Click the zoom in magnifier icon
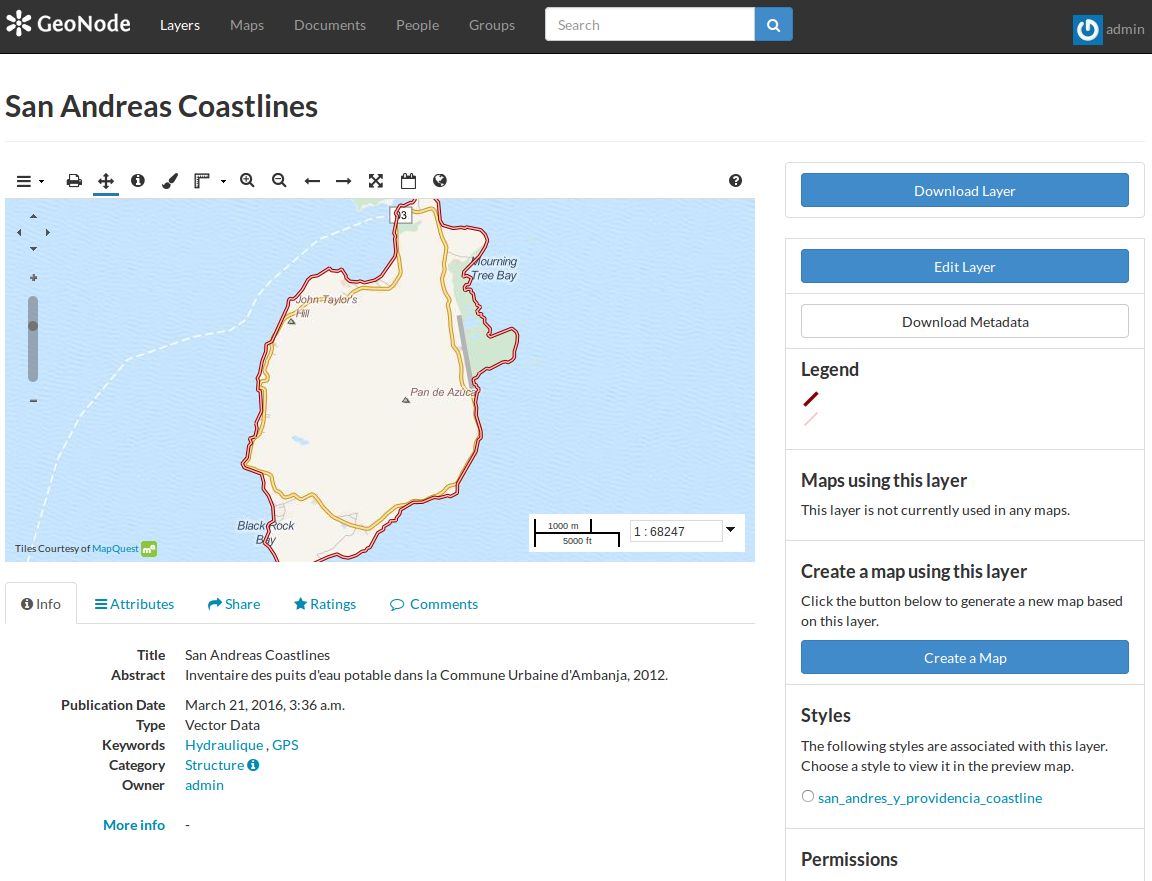The width and height of the screenshot is (1152, 881). (x=247, y=181)
